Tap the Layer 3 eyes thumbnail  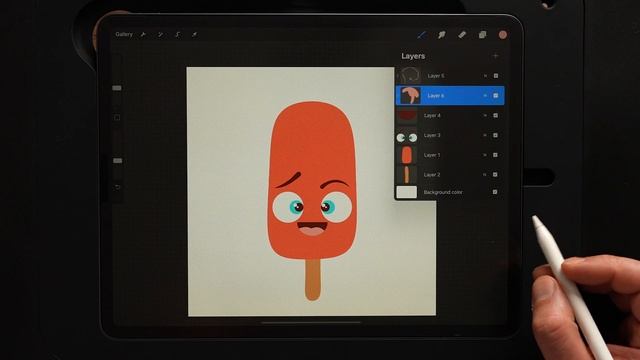[x=407, y=137]
